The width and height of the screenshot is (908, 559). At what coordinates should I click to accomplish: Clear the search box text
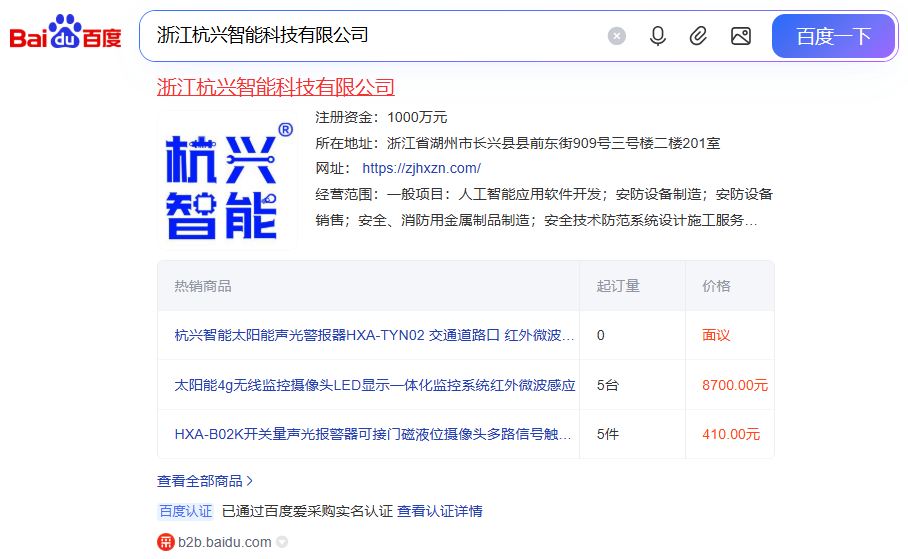click(x=617, y=36)
